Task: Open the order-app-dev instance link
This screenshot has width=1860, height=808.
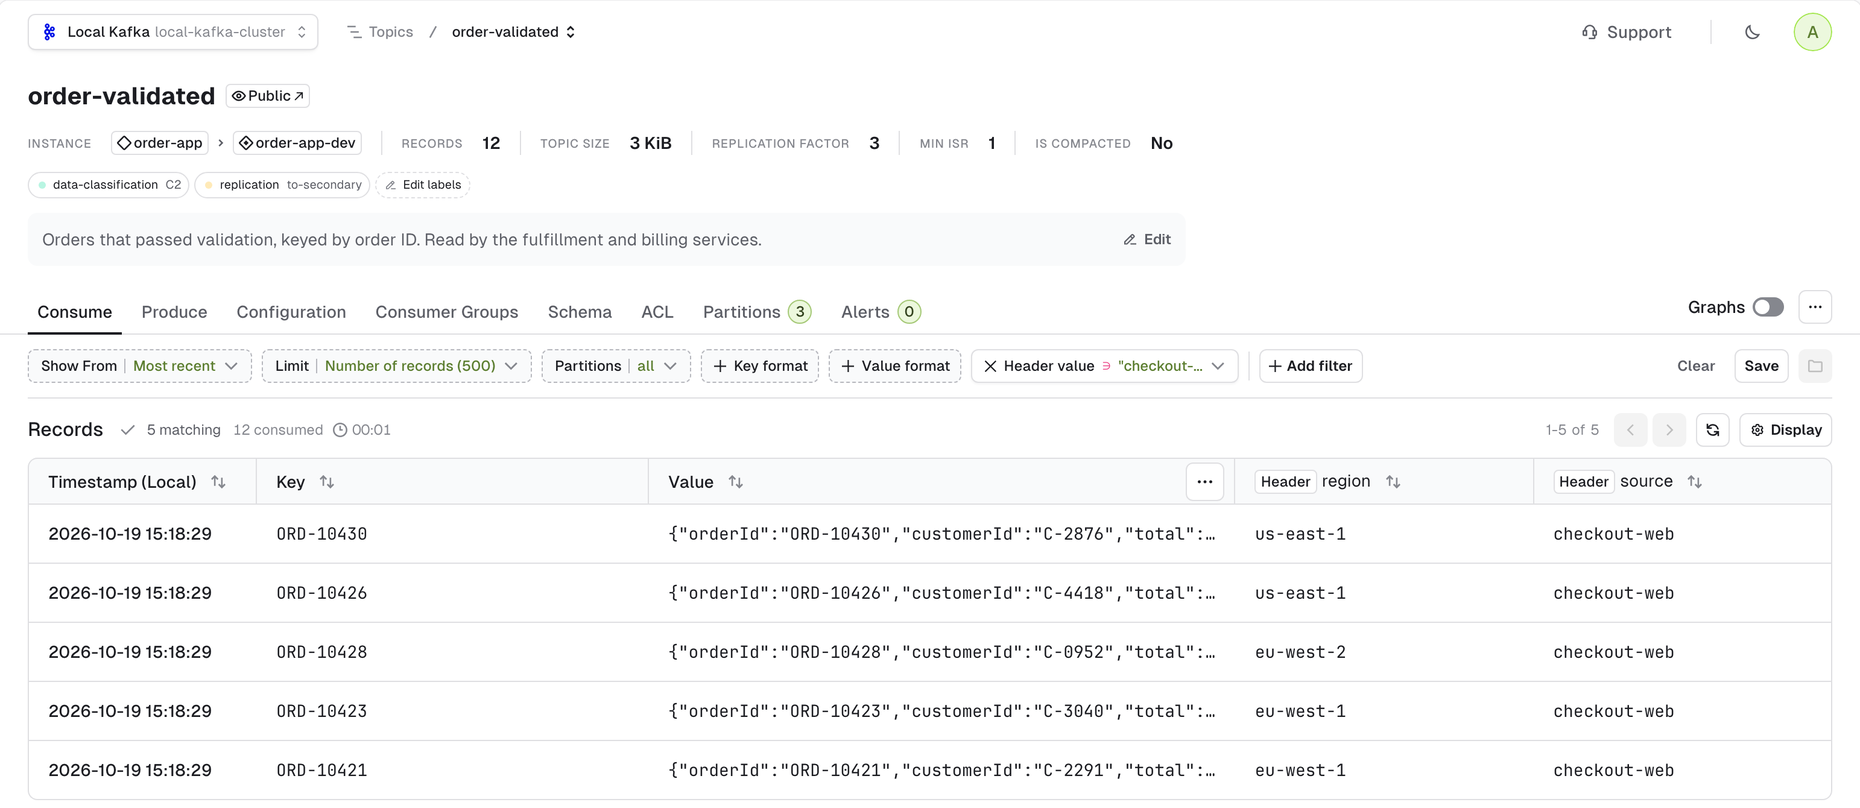Action: pyautogui.click(x=297, y=143)
